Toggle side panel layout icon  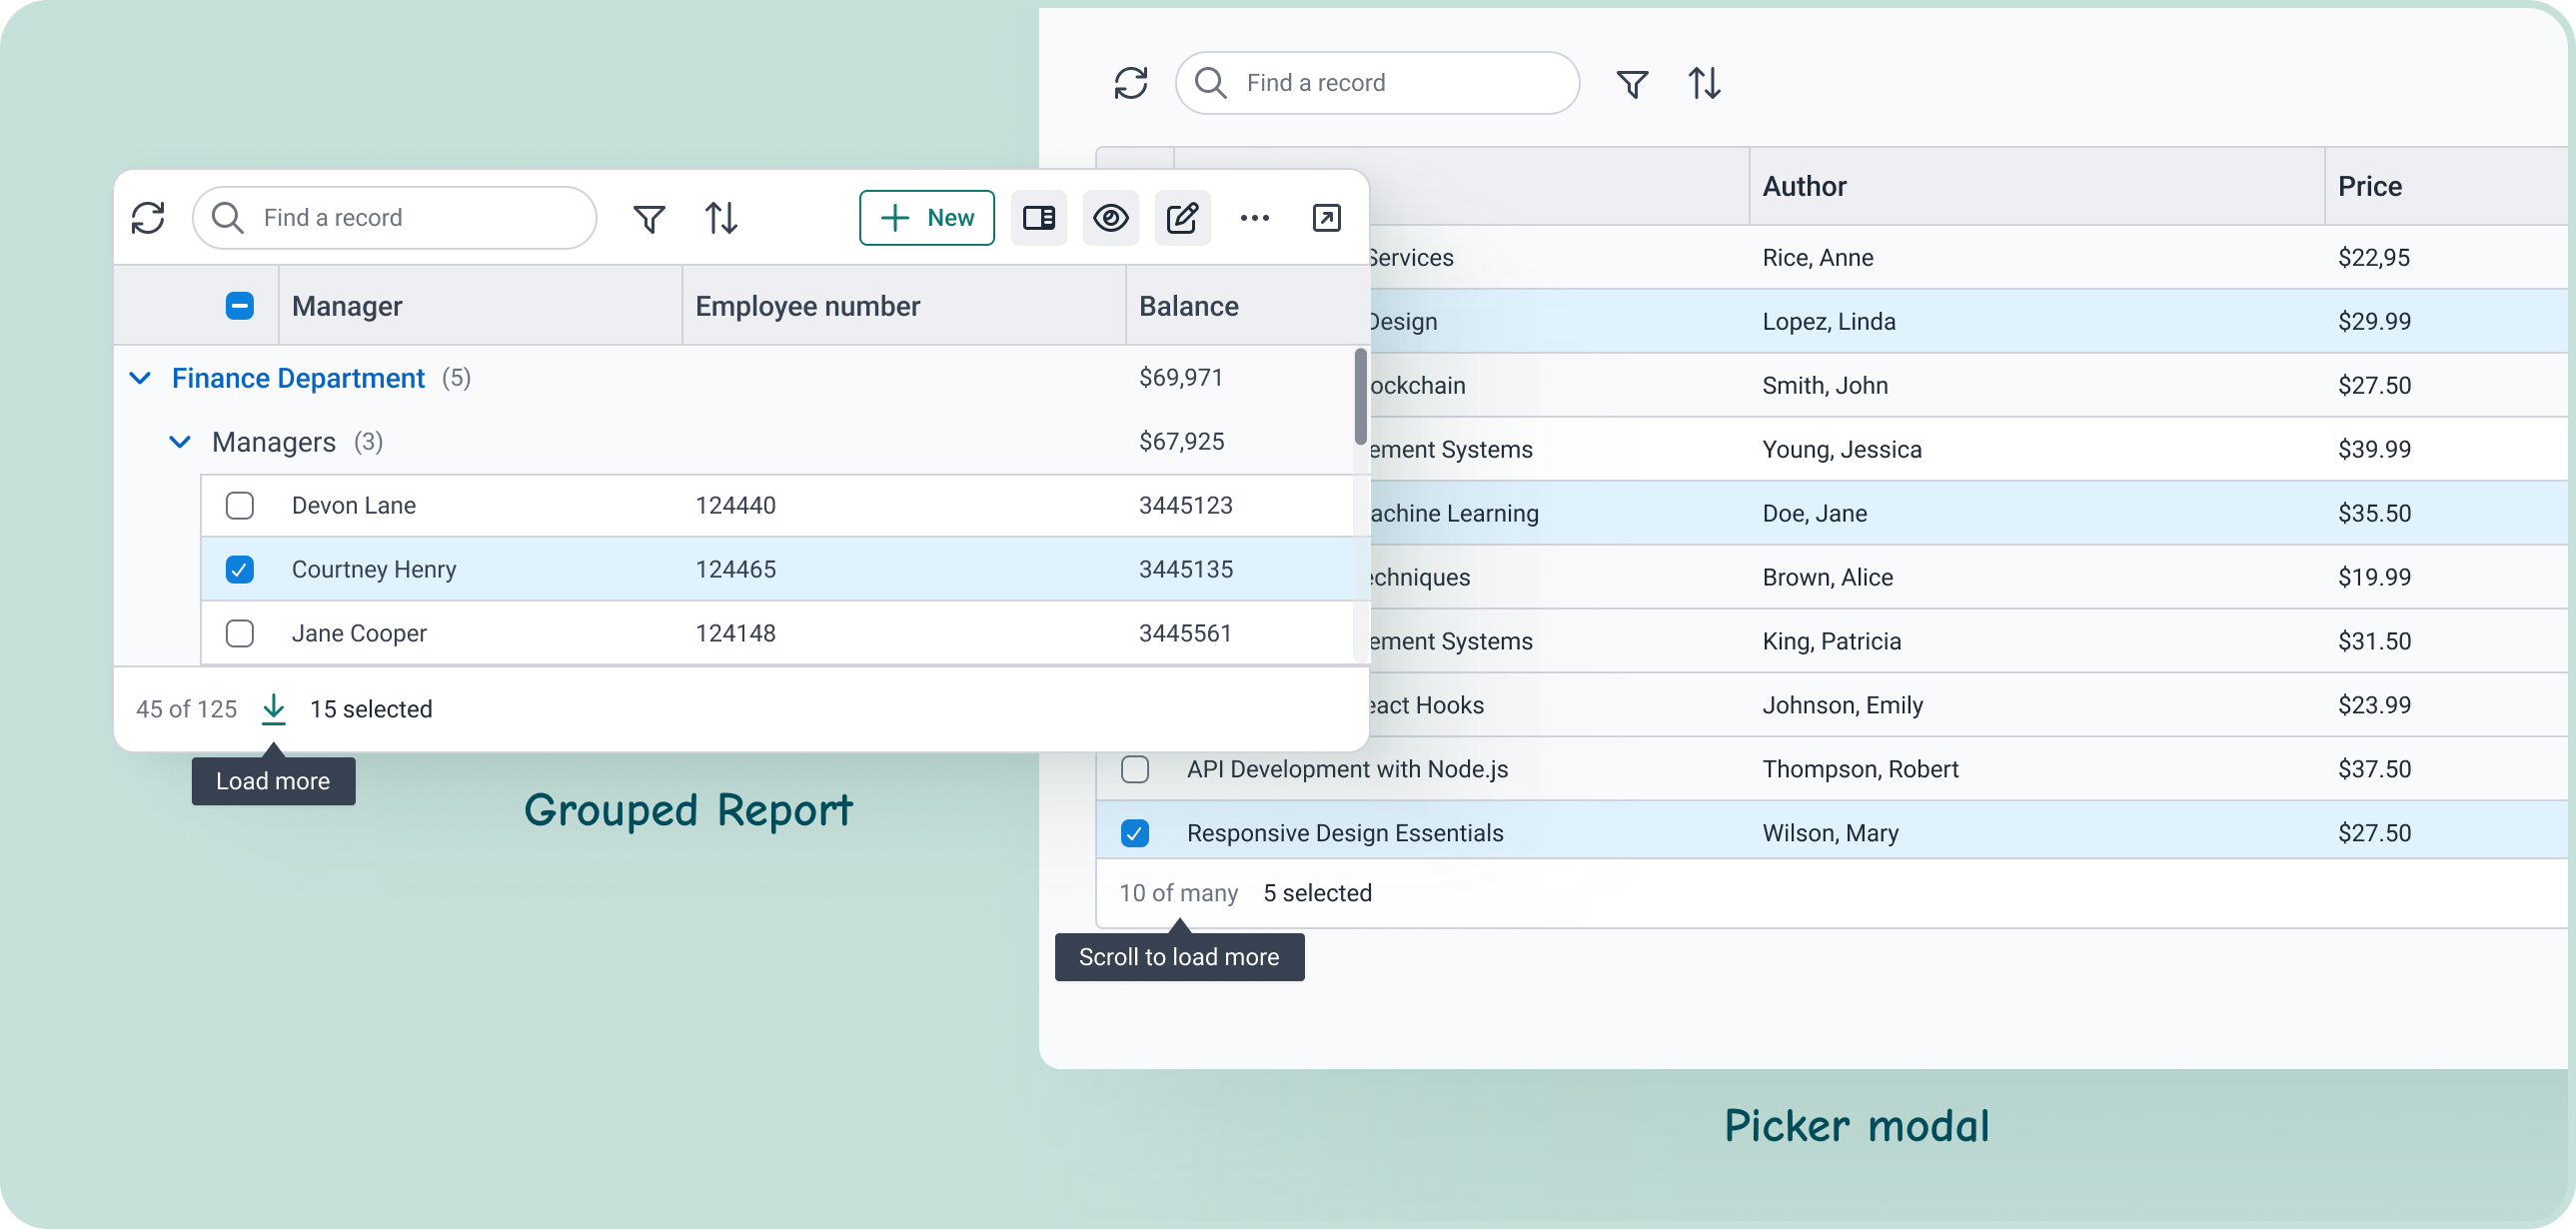tap(1038, 218)
